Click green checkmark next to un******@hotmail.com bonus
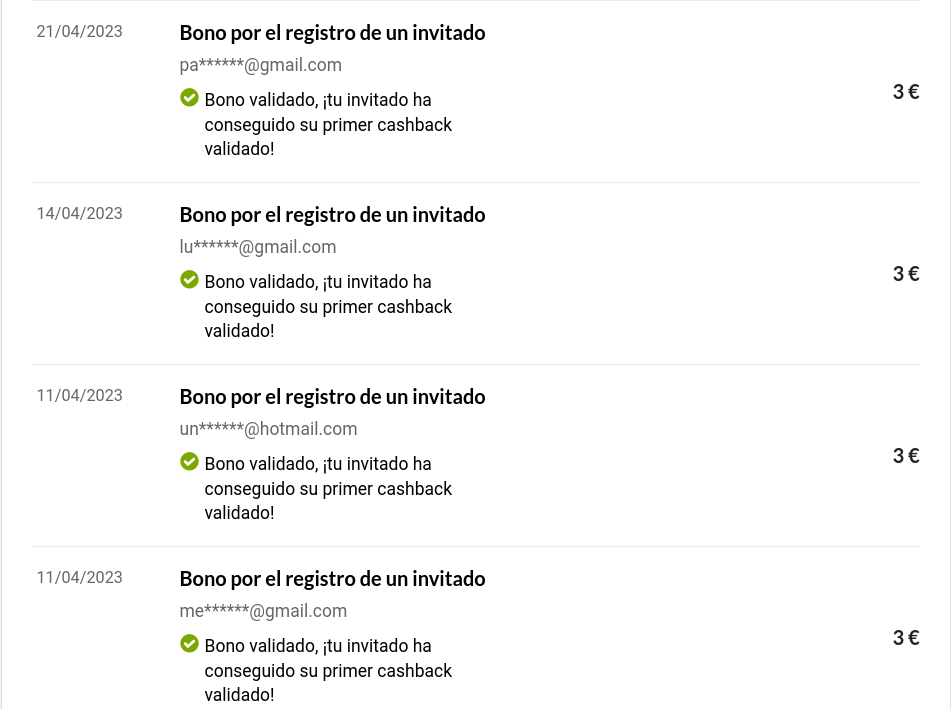951x709 pixels. 189,462
